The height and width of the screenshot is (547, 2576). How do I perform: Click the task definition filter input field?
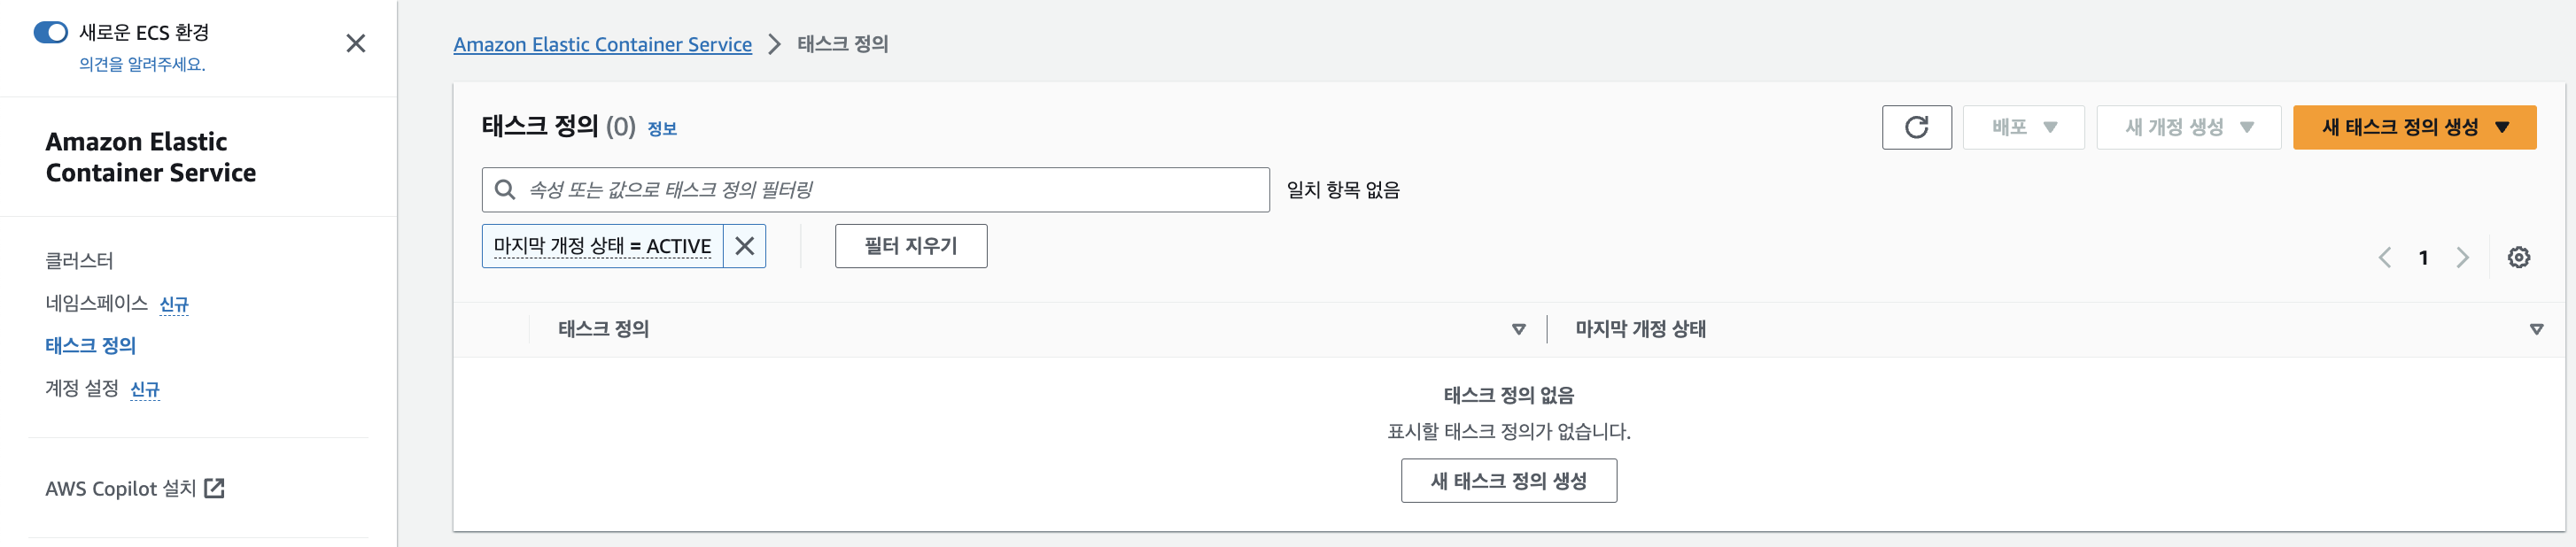coord(880,189)
